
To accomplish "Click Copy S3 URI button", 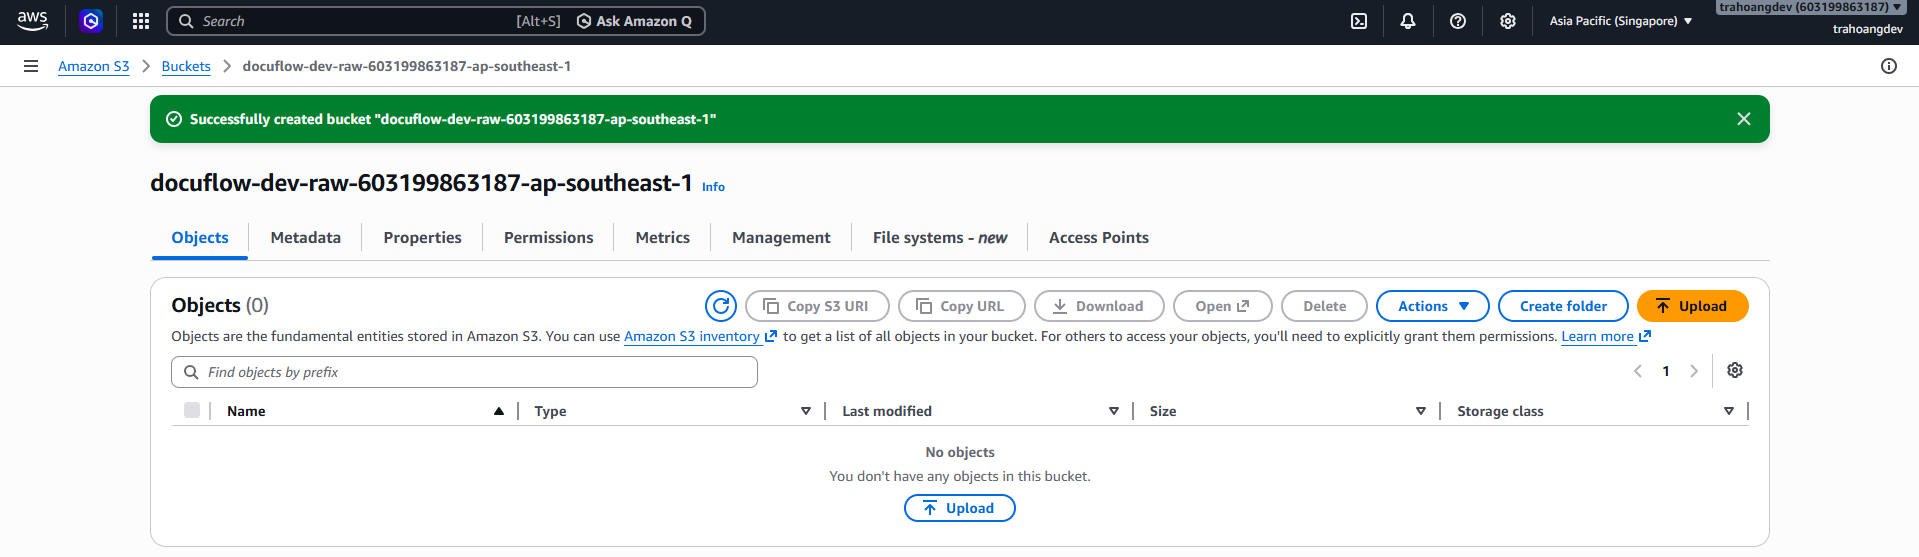I will (x=817, y=306).
